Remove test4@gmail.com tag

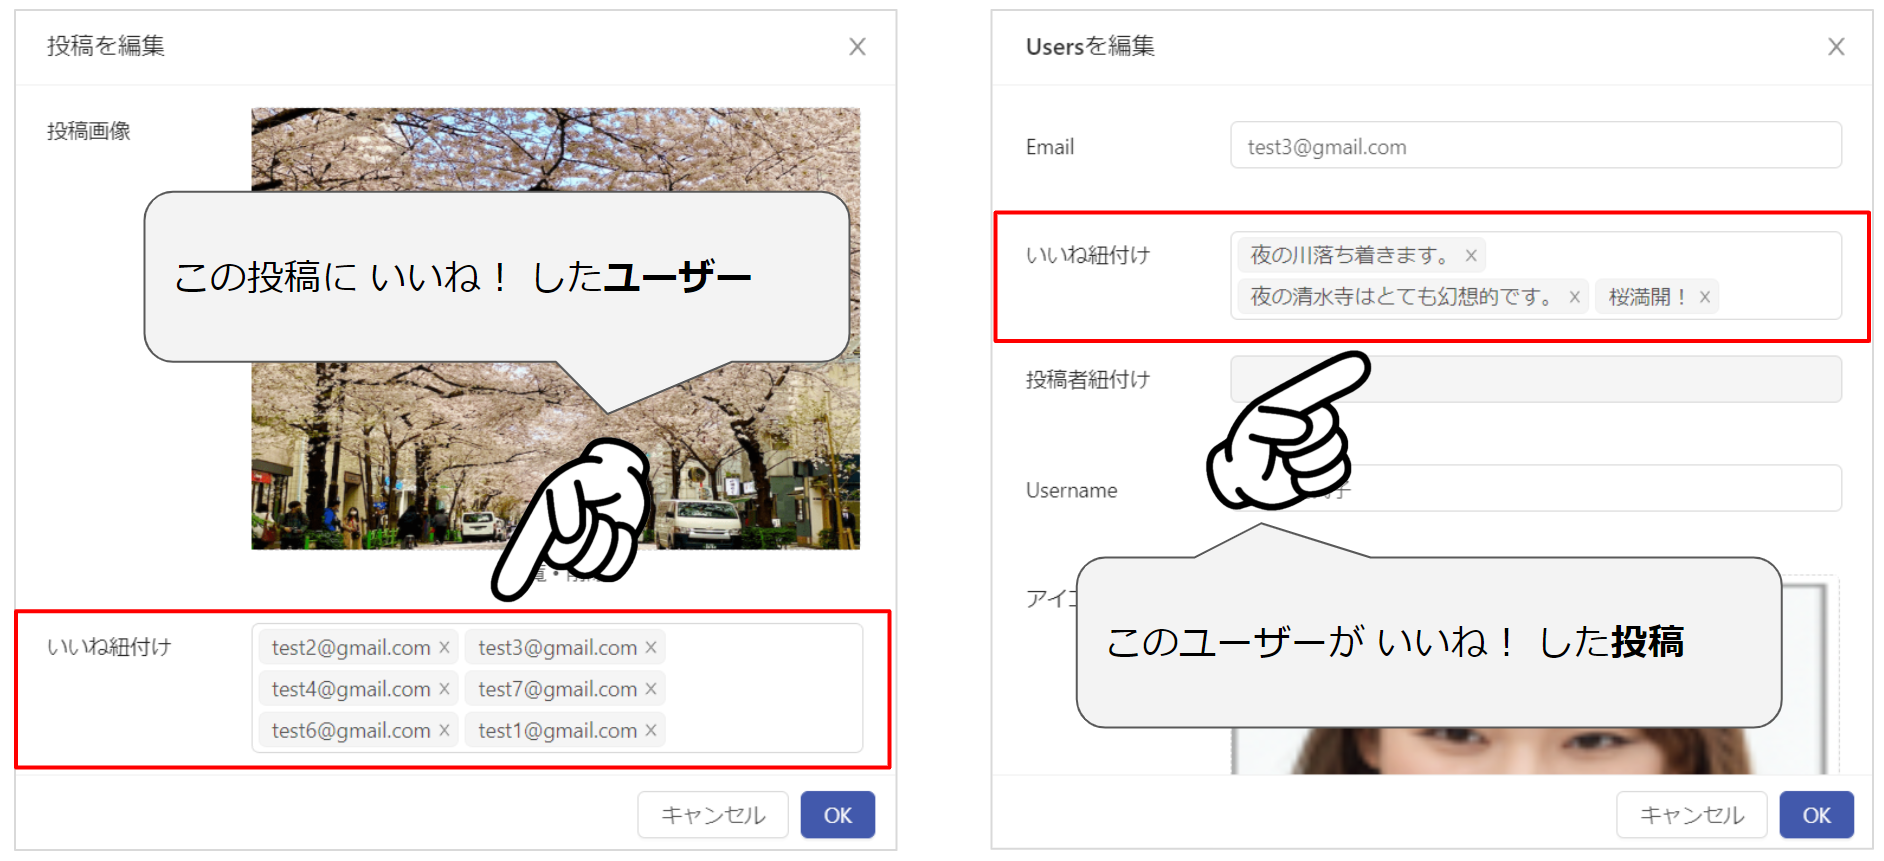pyautogui.click(x=444, y=689)
